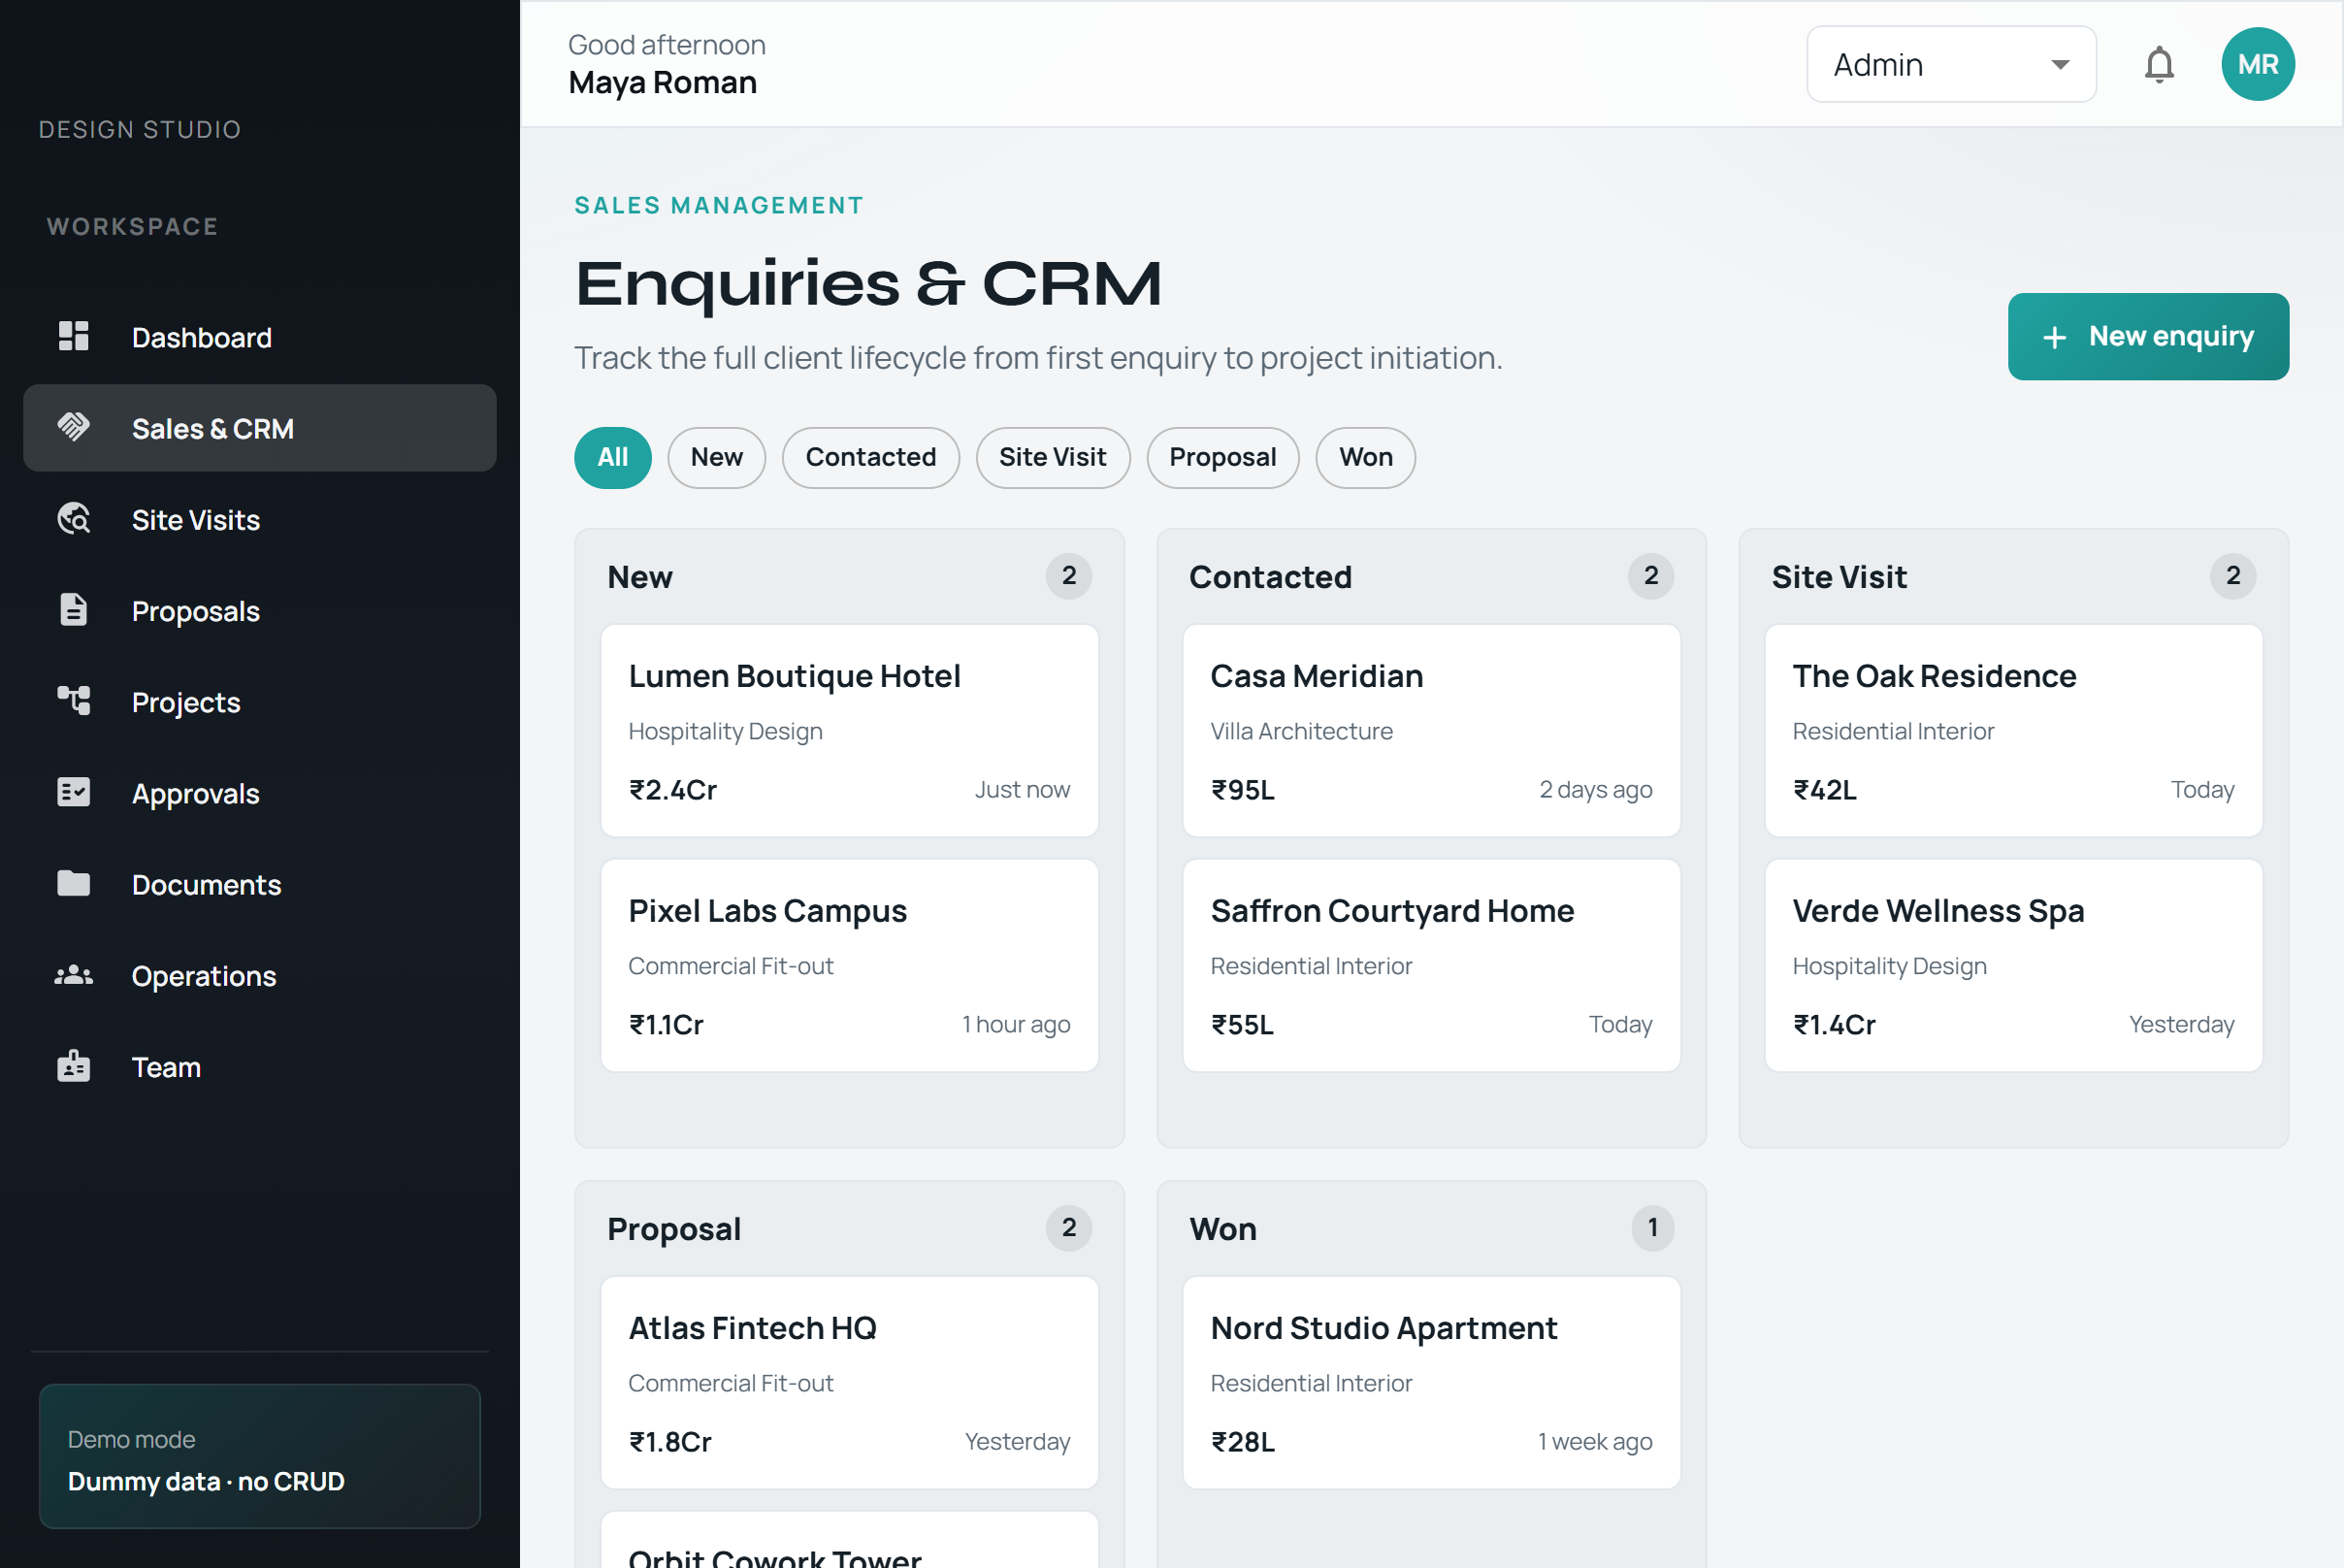Click the ₹1.8Cr value on Atlas Fintech

click(x=670, y=1442)
